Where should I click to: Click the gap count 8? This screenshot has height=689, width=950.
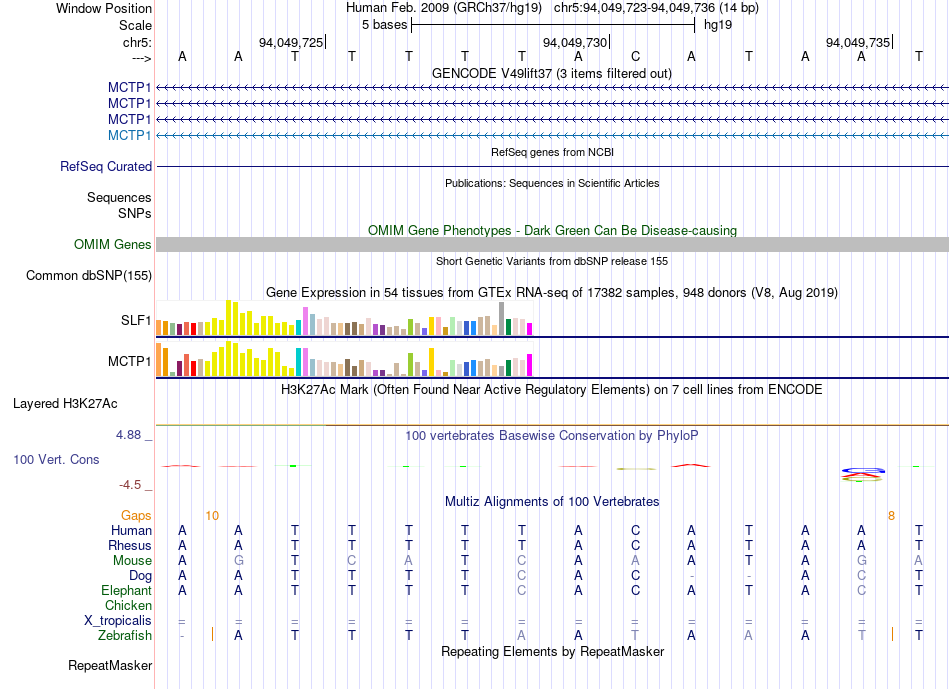point(891,516)
